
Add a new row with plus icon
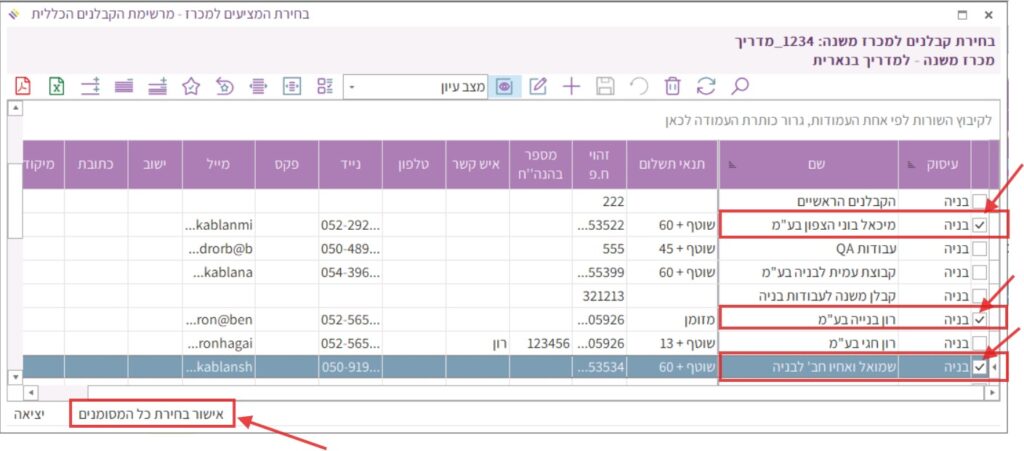[571, 86]
